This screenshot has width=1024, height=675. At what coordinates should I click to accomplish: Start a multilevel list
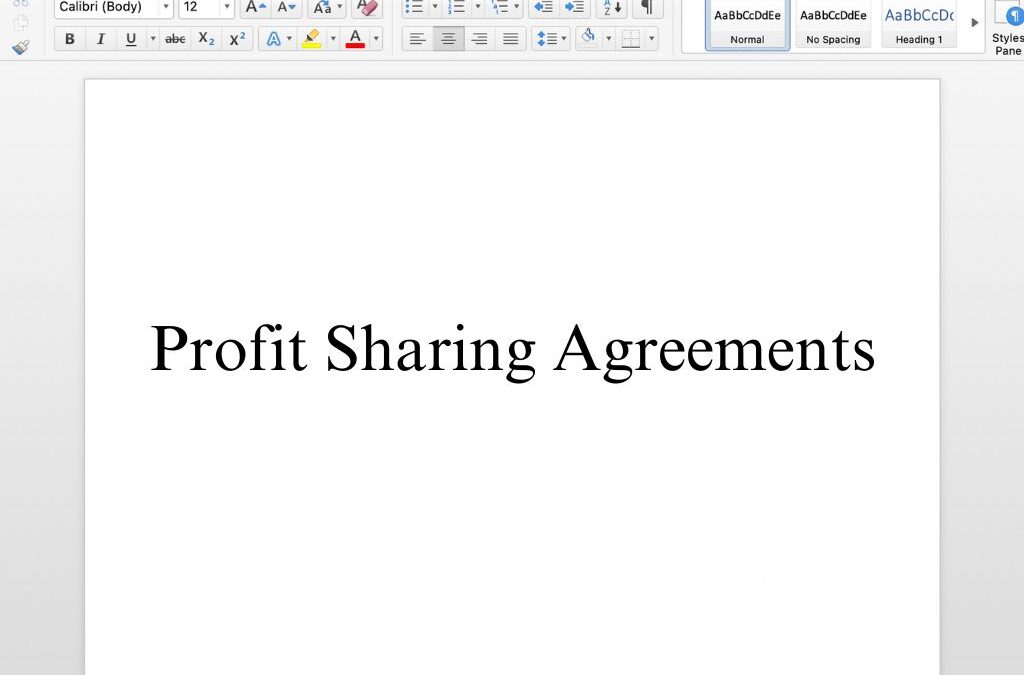[x=500, y=8]
